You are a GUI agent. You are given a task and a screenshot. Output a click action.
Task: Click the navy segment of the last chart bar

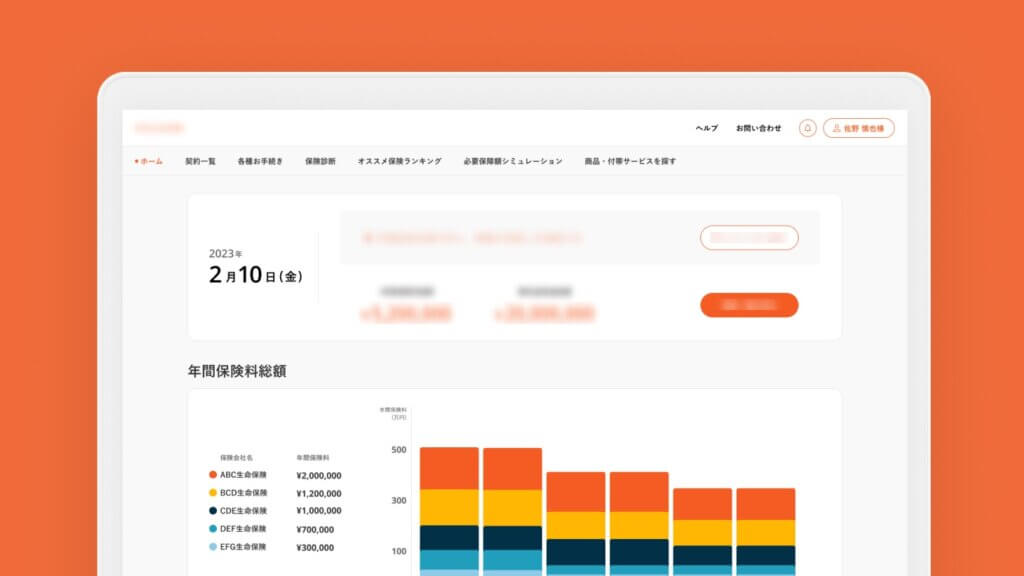click(766, 556)
